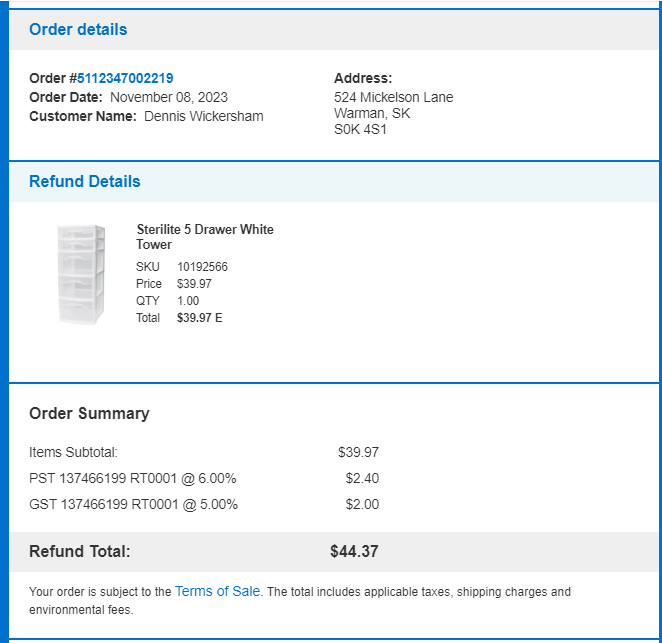Click the Items Subtotal amount $39.97
This screenshot has height=643, width=662.
pos(358,452)
